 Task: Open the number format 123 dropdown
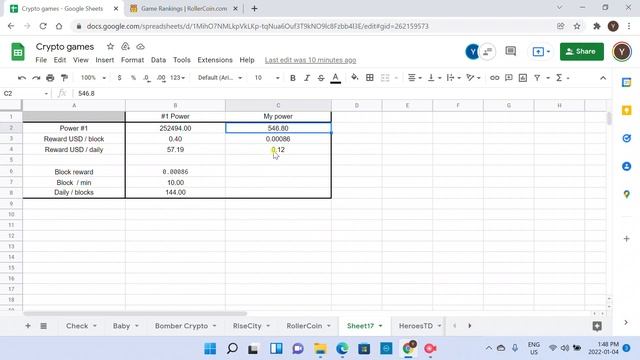tap(177, 78)
